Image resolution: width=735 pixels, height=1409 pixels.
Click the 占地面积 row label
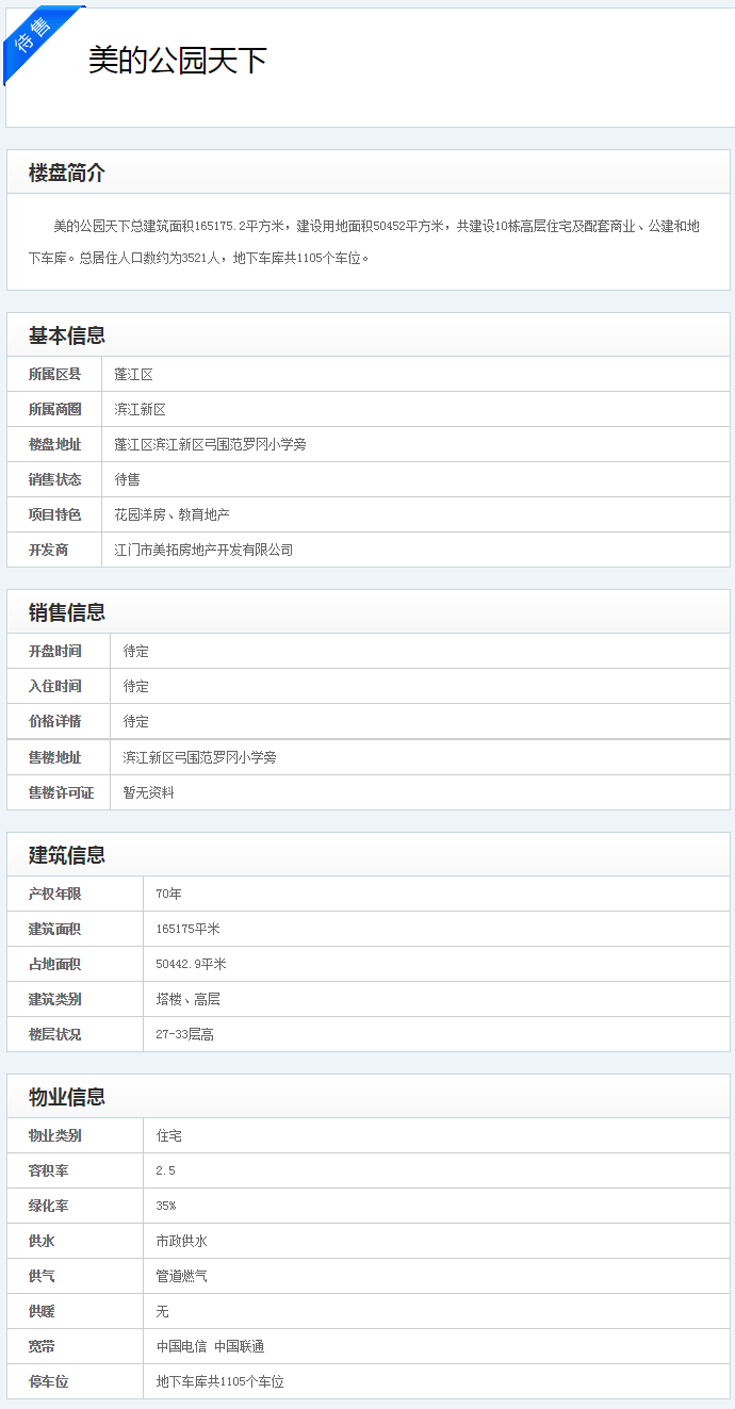point(55,964)
